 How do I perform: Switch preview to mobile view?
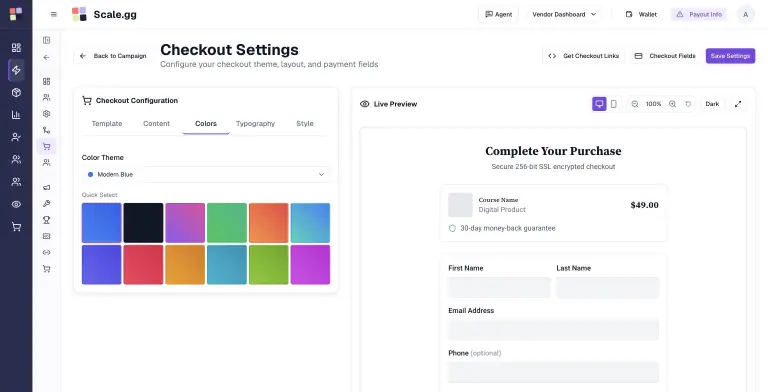point(614,104)
